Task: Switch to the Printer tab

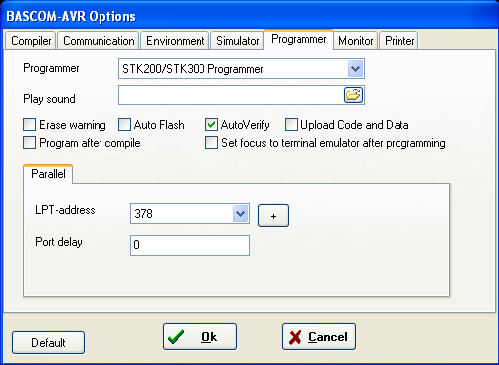Action: click(399, 41)
